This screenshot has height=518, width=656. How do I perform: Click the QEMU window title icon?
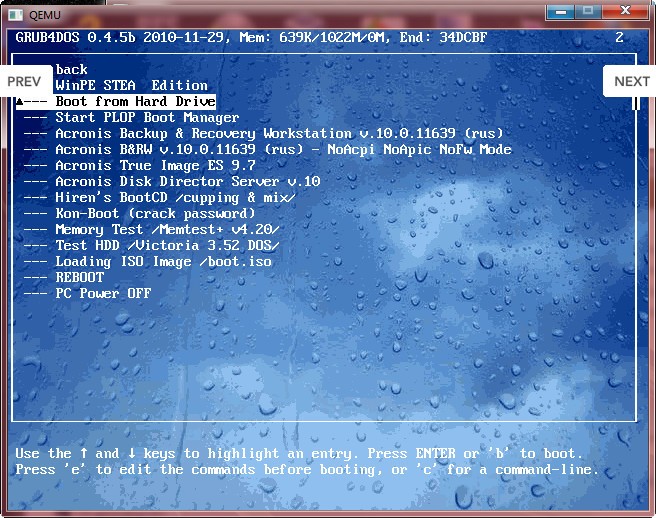tap(16, 15)
